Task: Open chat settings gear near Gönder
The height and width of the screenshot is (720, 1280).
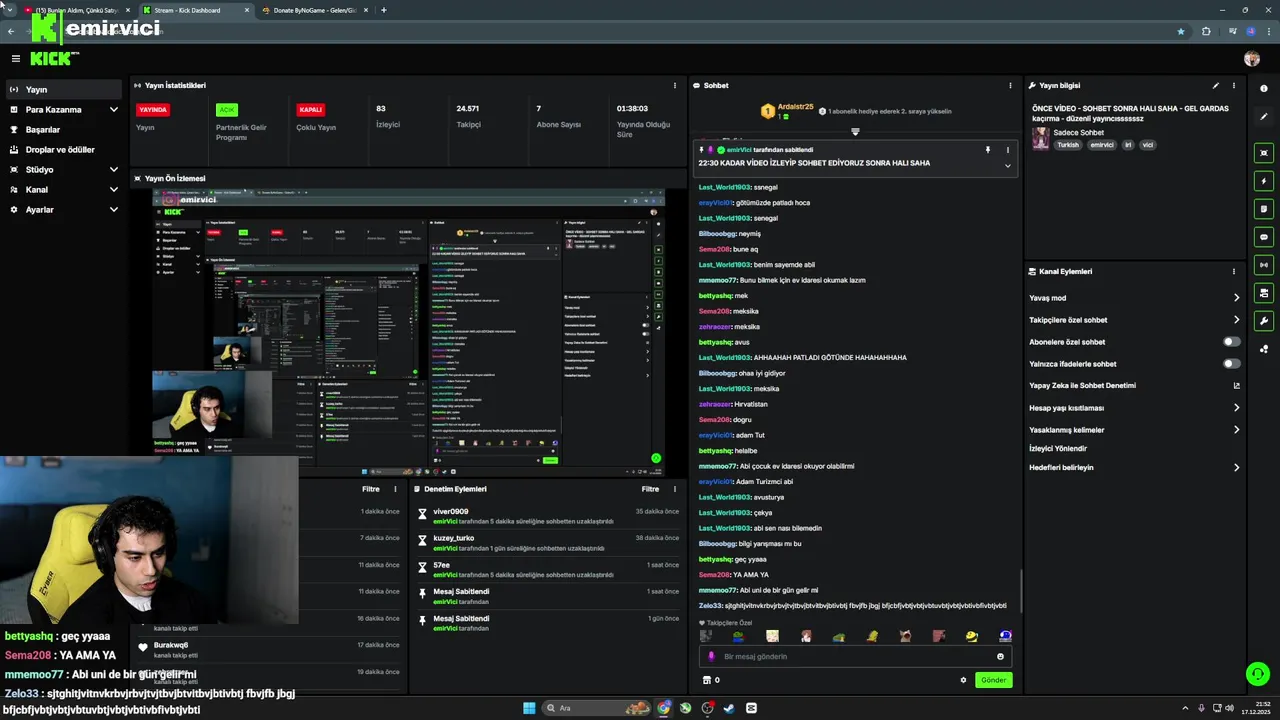Action: 963,680
